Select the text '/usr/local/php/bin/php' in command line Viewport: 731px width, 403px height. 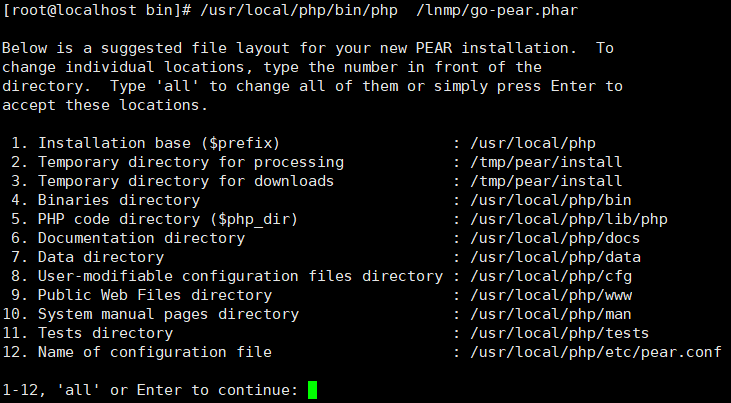pos(299,10)
